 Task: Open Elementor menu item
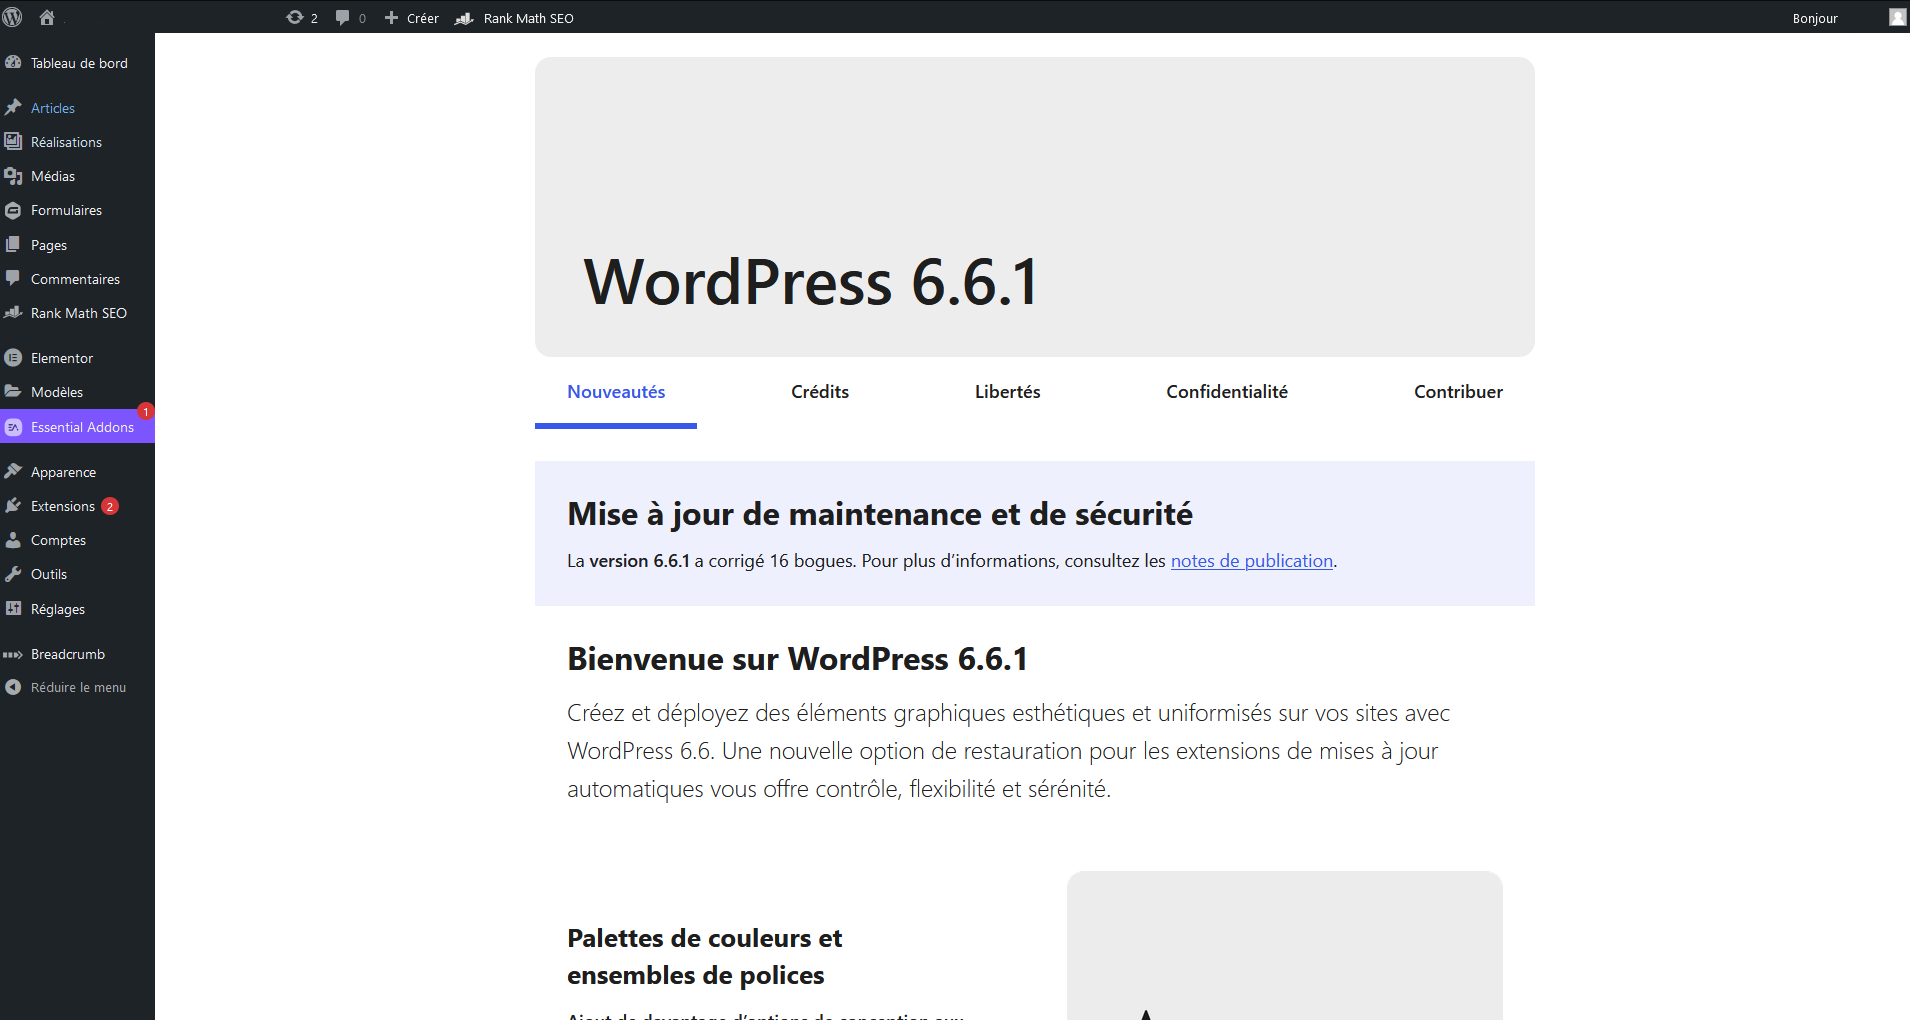point(62,358)
